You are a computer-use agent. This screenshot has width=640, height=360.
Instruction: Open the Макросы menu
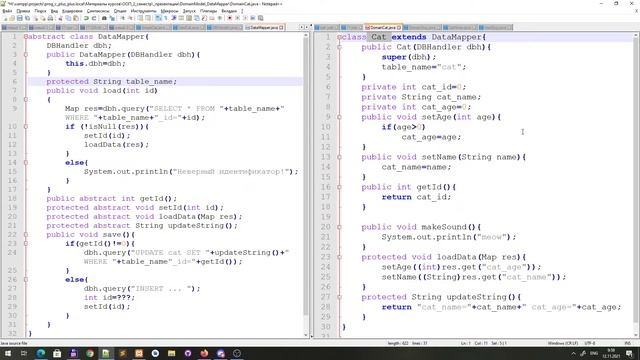click(169, 11)
